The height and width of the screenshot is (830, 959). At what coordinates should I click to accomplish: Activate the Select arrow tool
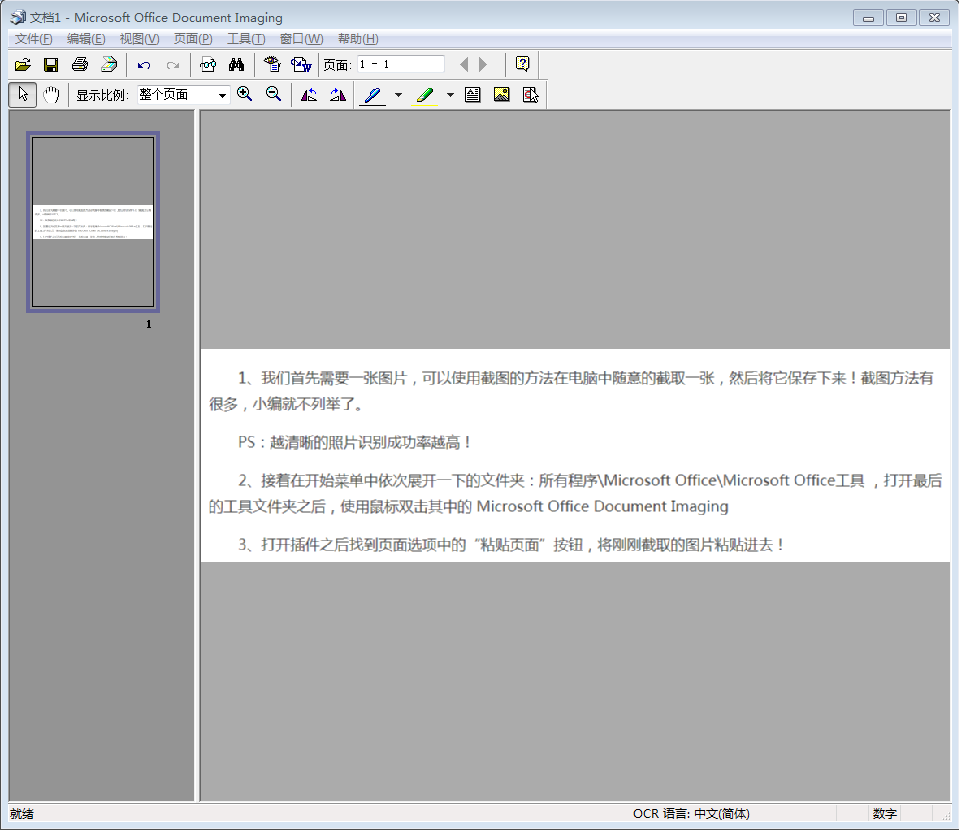coord(23,95)
